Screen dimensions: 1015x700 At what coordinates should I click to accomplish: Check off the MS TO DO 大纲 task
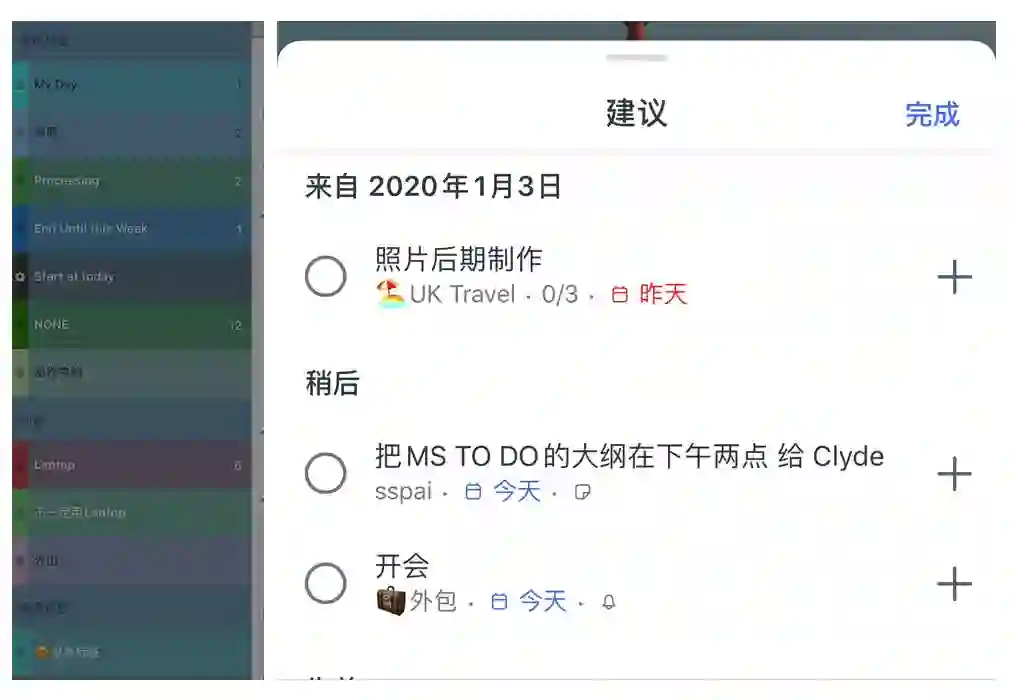click(x=326, y=473)
